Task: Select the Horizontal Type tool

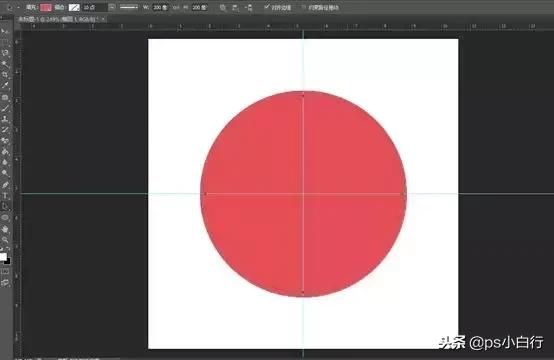Action: coord(5,195)
